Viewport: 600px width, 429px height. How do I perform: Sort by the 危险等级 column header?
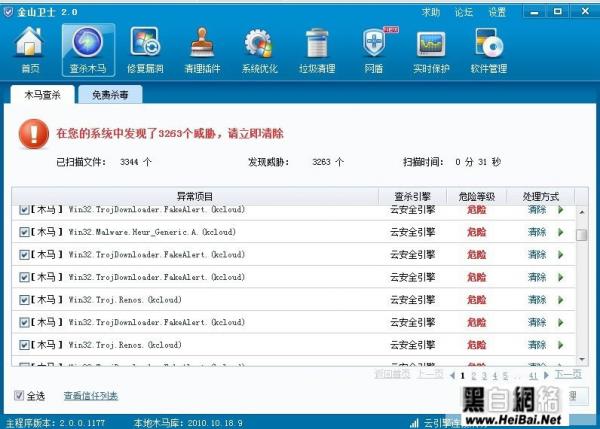(476, 197)
